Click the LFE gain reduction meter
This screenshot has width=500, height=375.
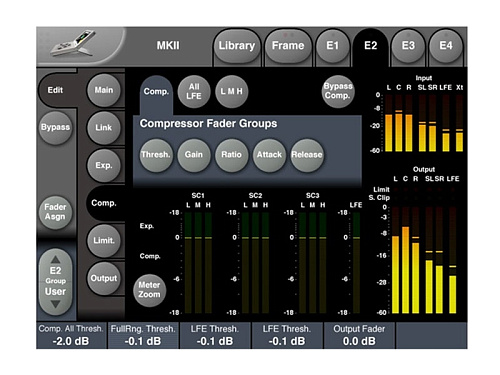click(356, 263)
